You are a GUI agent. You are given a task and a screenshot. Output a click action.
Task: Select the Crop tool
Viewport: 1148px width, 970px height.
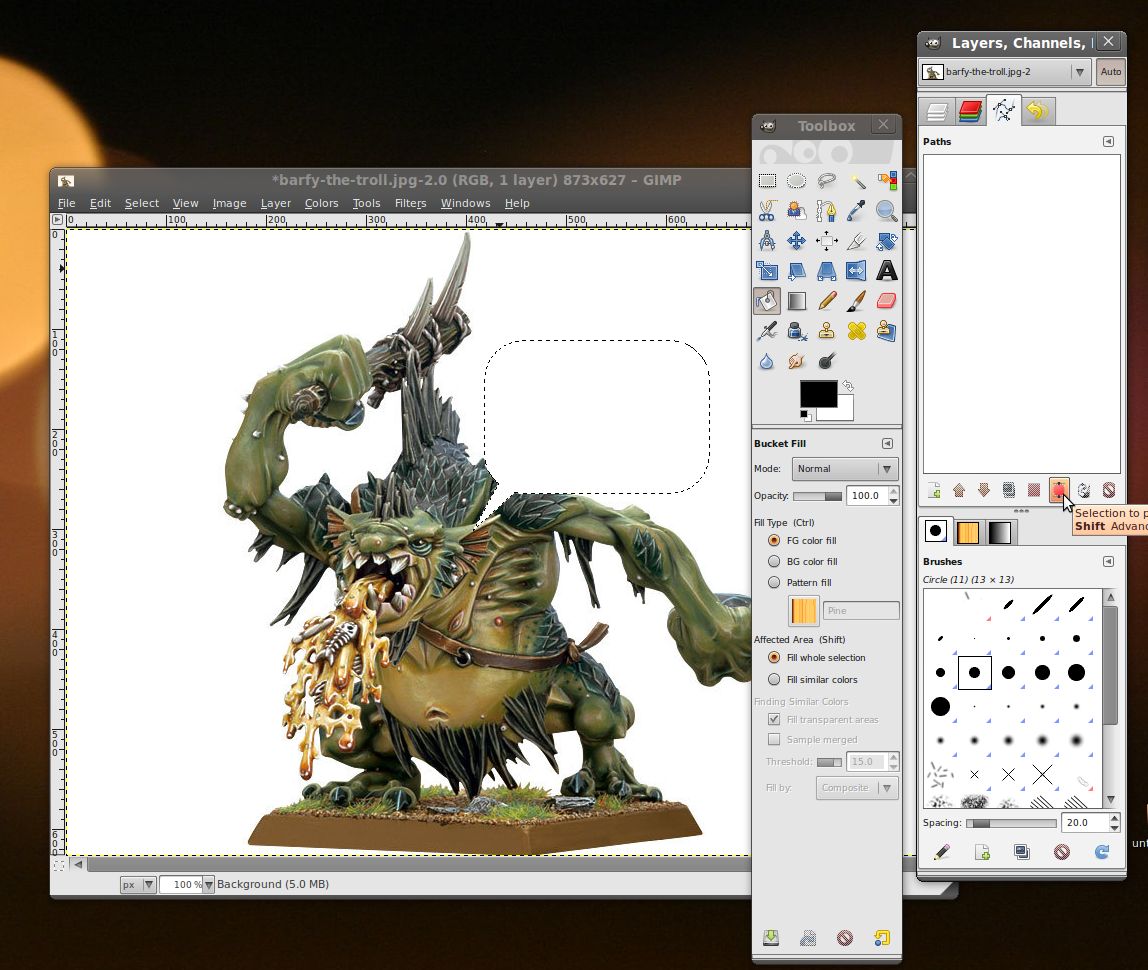[x=857, y=241]
